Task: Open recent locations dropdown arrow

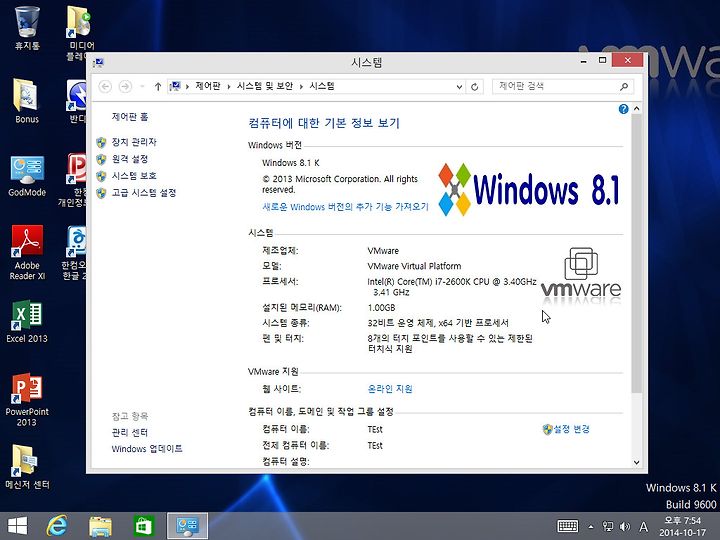Action: click(x=142, y=86)
